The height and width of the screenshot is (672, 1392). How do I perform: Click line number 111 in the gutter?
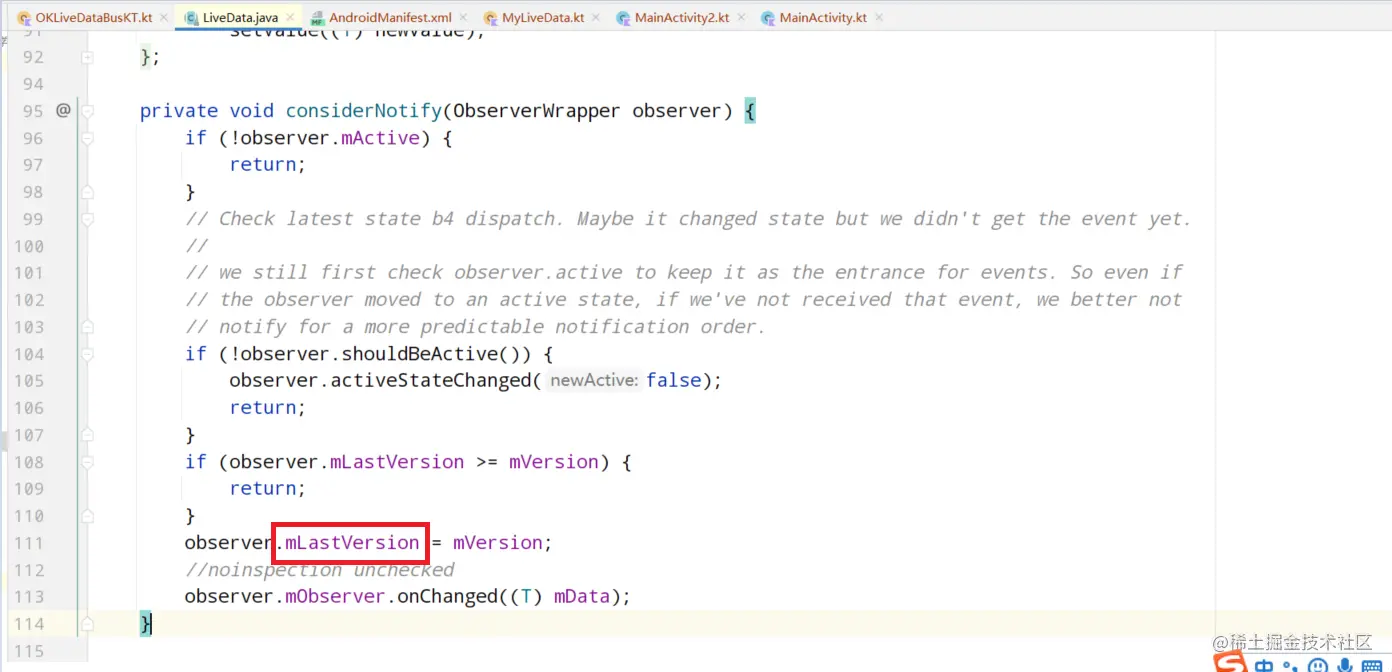[x=28, y=543]
